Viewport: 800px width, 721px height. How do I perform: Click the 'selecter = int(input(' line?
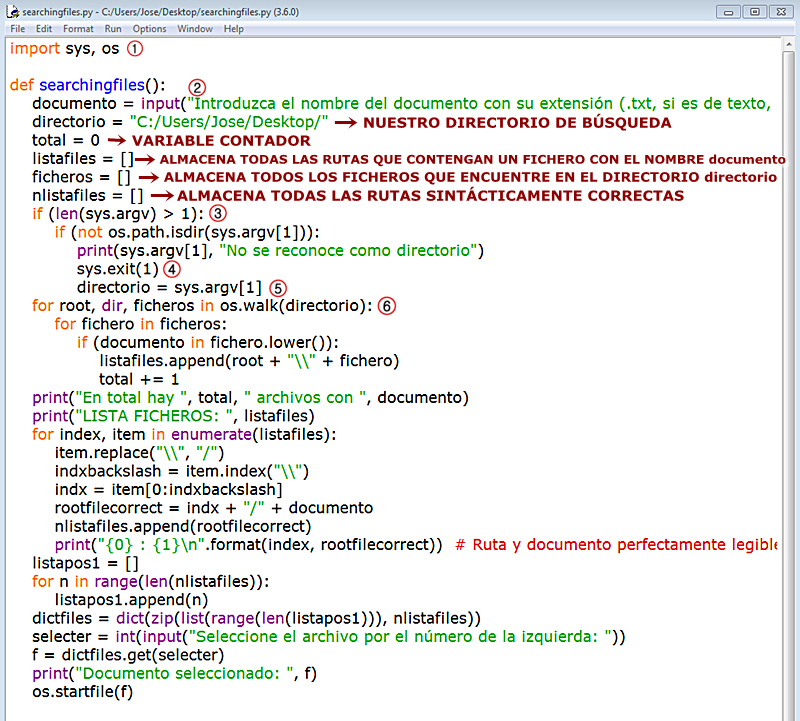[x=329, y=636]
